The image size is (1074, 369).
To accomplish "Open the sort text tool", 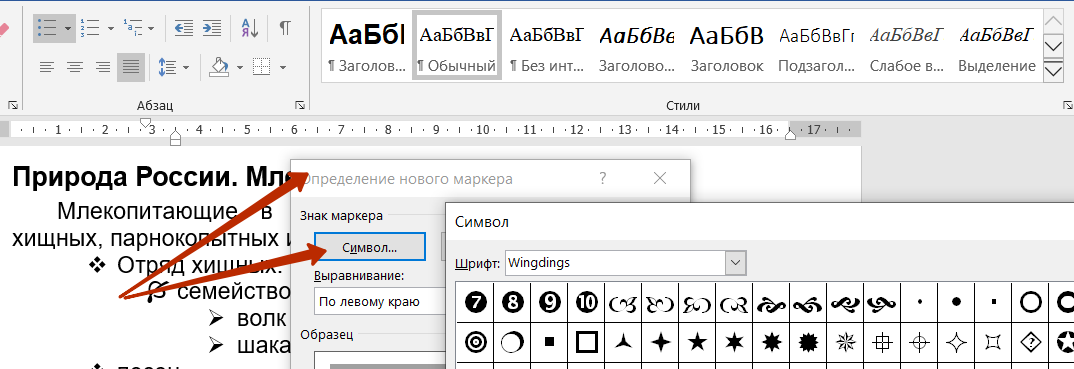I will pos(249,28).
